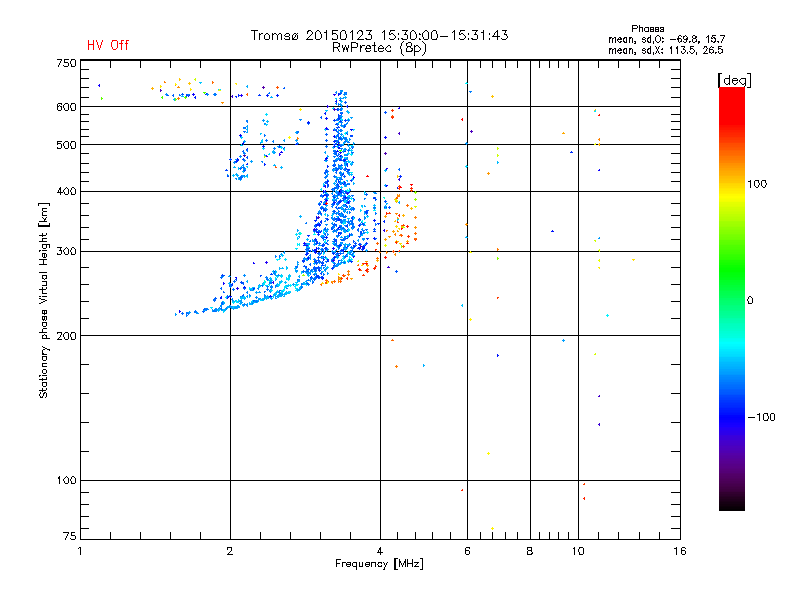Click the '10' frequency tick label
The width and height of the screenshot is (800, 600).
click(578, 551)
